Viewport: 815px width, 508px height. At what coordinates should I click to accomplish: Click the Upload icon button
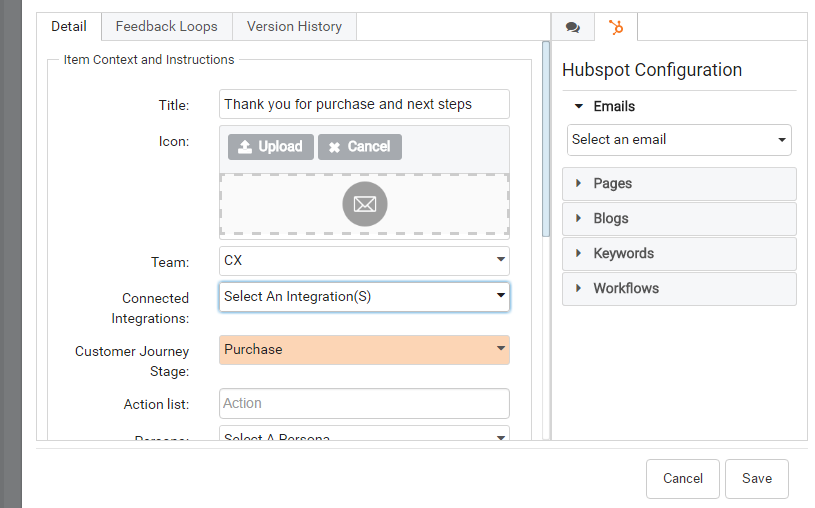[271, 147]
